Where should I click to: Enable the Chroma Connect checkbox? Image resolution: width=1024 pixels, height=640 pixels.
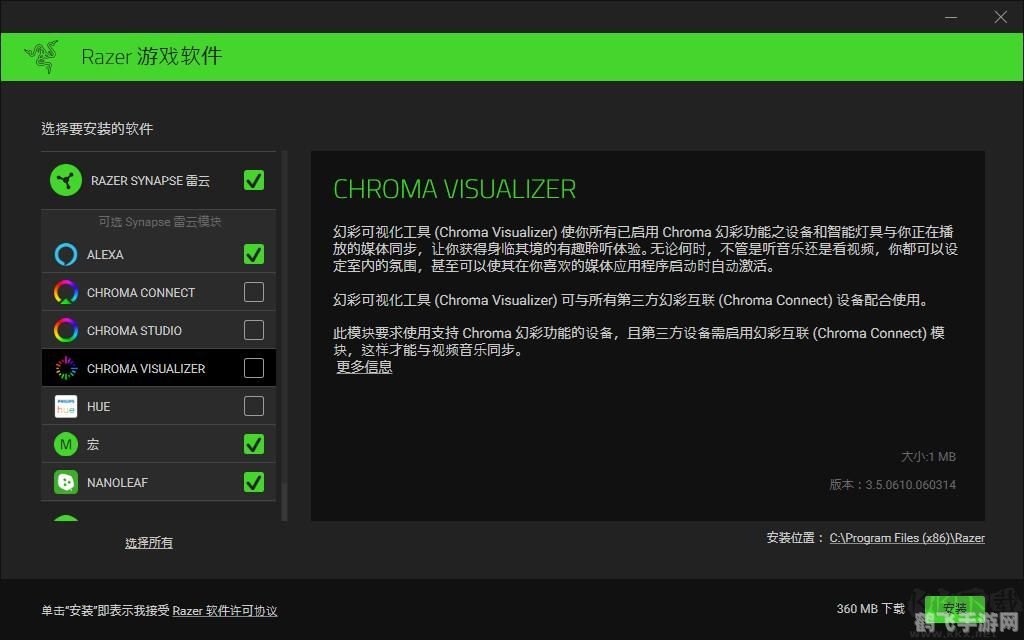[253, 292]
